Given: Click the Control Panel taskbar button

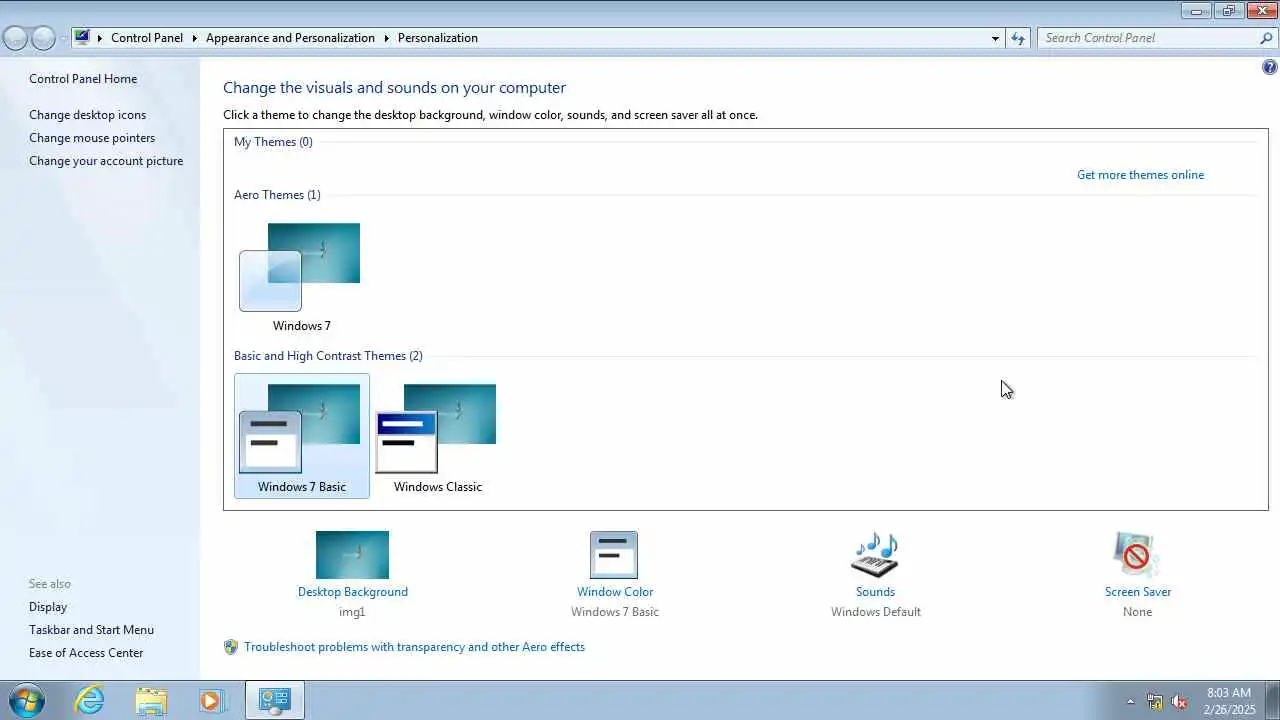Looking at the screenshot, I should [274, 700].
